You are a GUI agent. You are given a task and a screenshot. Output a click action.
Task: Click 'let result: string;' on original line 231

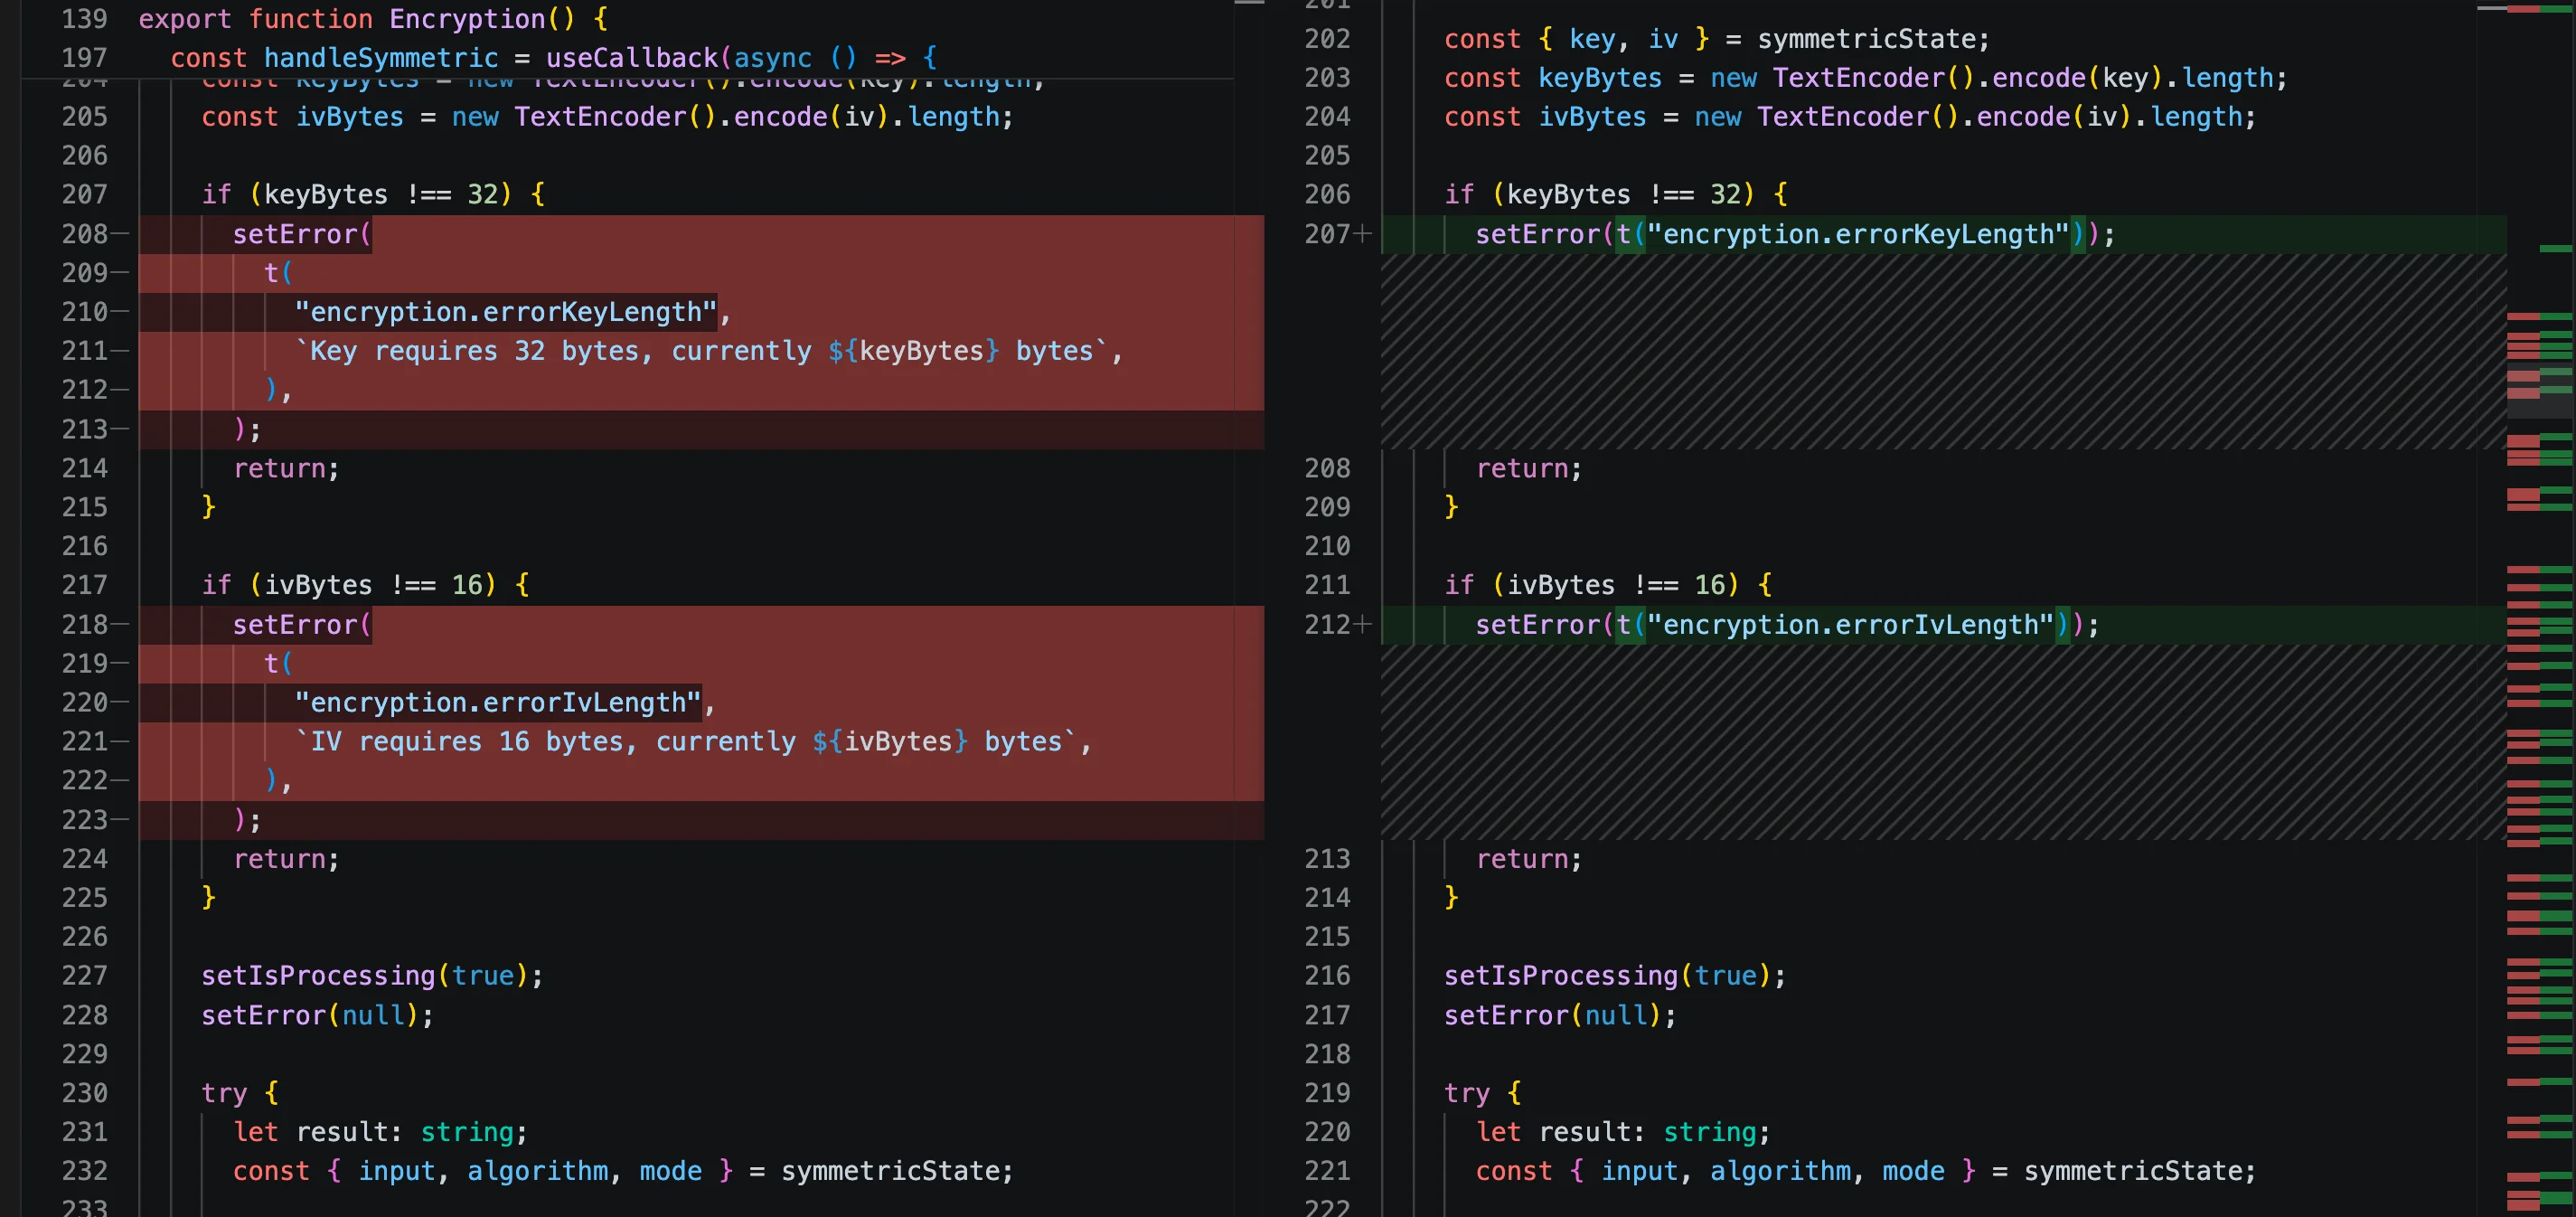pyautogui.click(x=380, y=1132)
